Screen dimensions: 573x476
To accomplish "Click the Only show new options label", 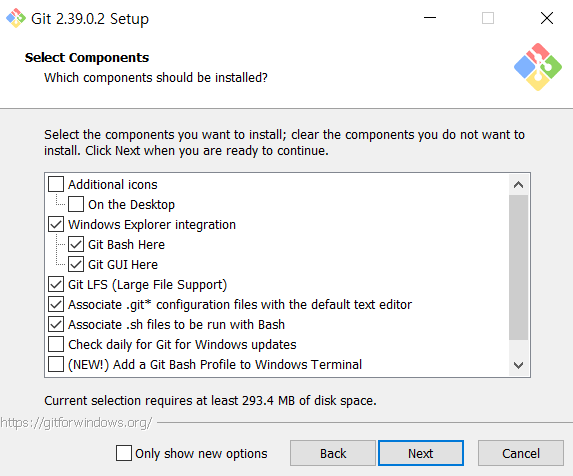I will tap(201, 453).
